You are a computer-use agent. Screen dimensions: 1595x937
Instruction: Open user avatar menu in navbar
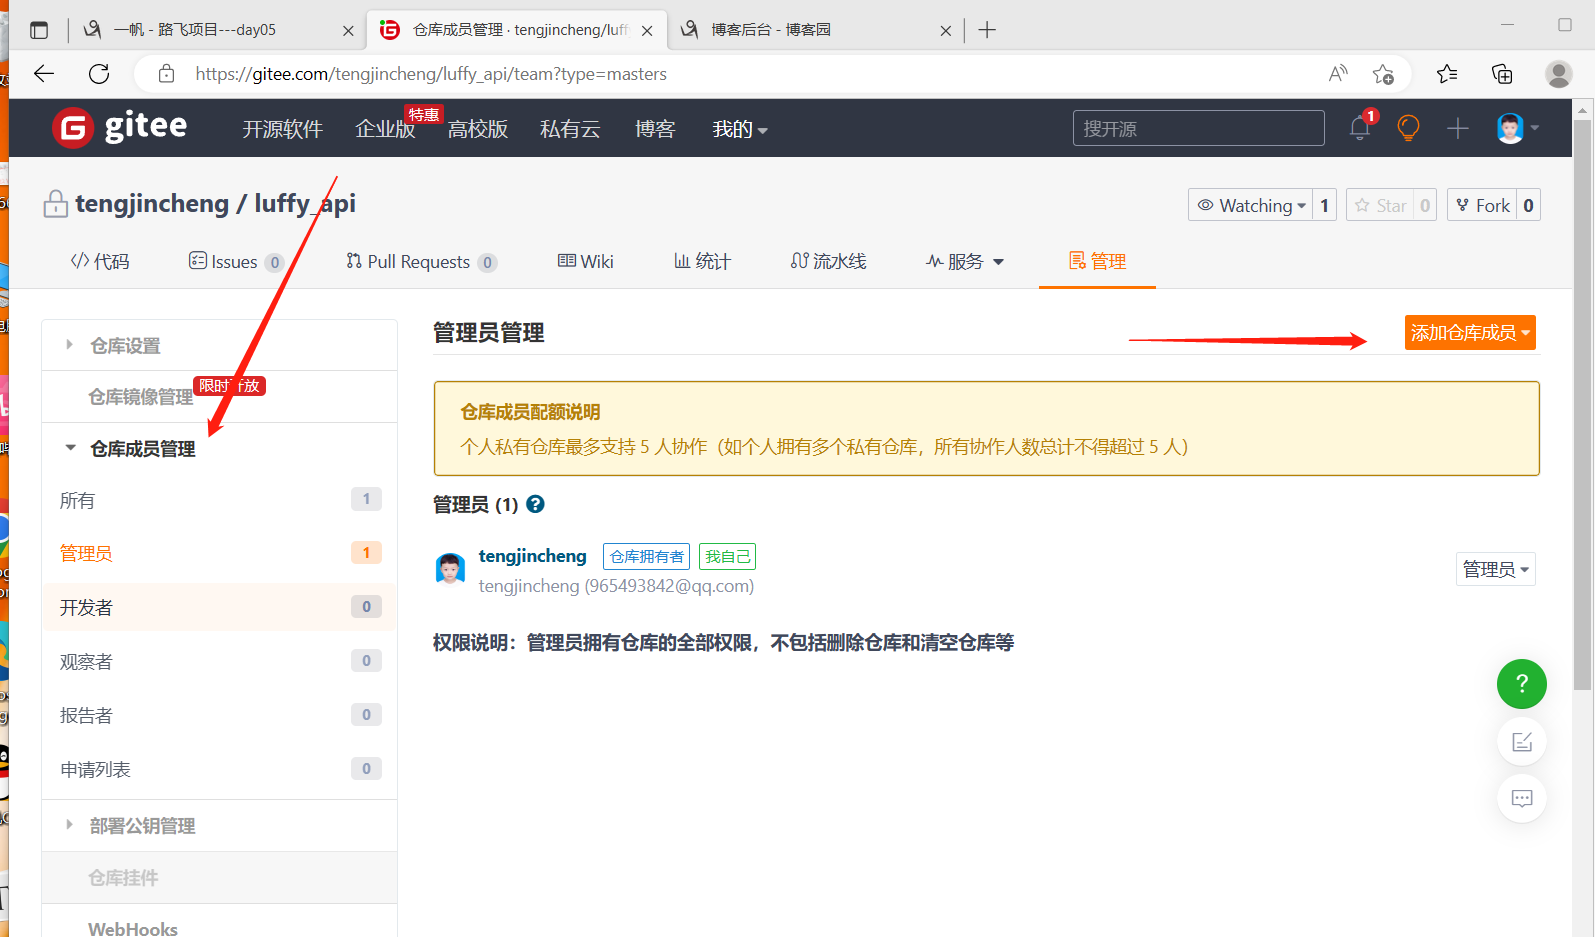[1517, 128]
